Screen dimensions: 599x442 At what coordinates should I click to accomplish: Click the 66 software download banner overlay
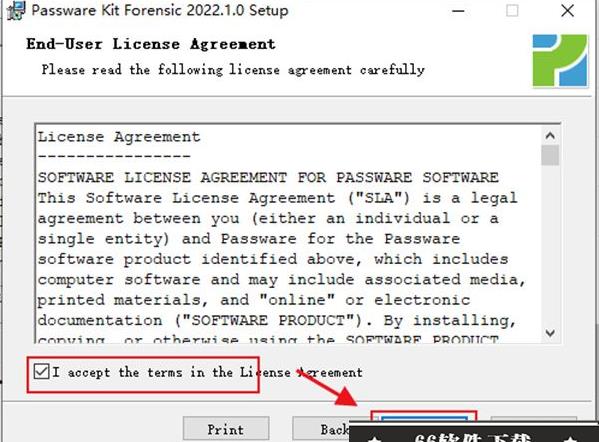click(474, 432)
